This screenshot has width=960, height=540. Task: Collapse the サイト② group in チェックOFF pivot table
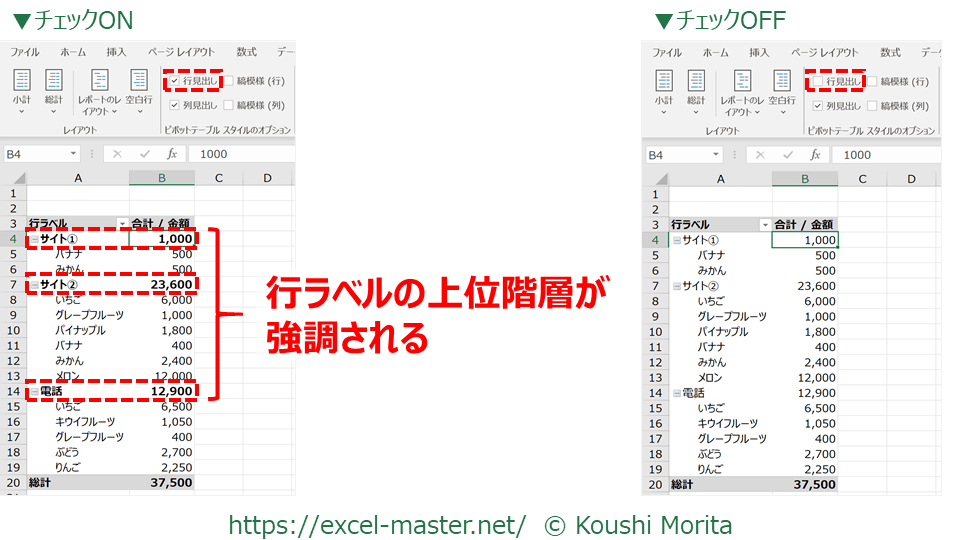675,286
